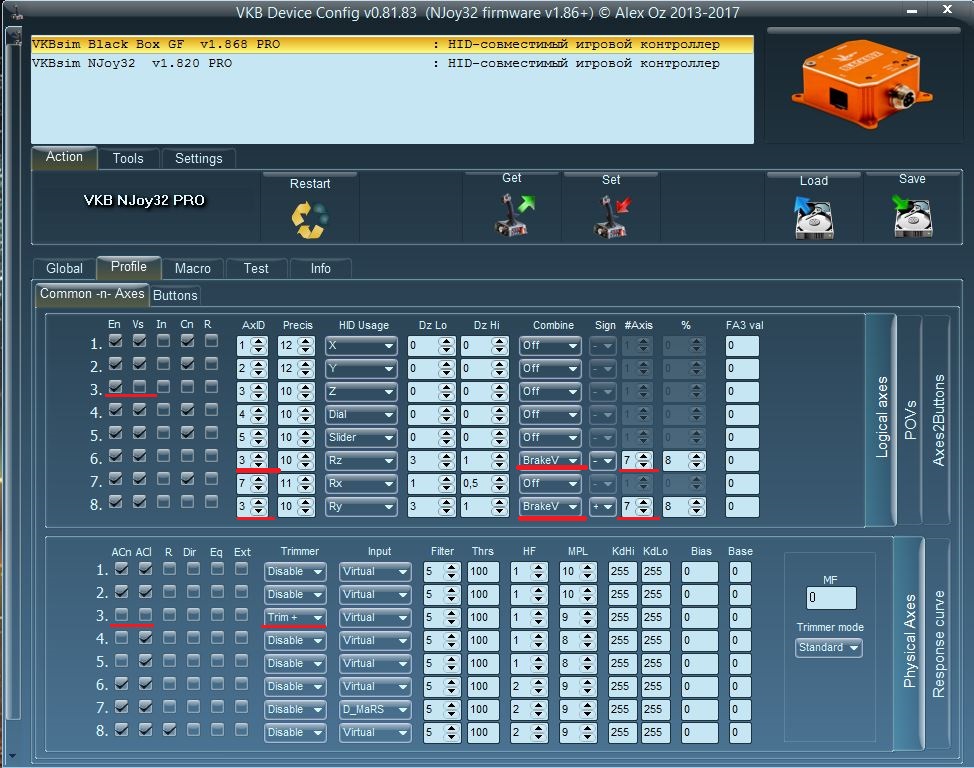Screen dimensions: 974x768
Task: Open the Tools tab
Action: [128, 158]
